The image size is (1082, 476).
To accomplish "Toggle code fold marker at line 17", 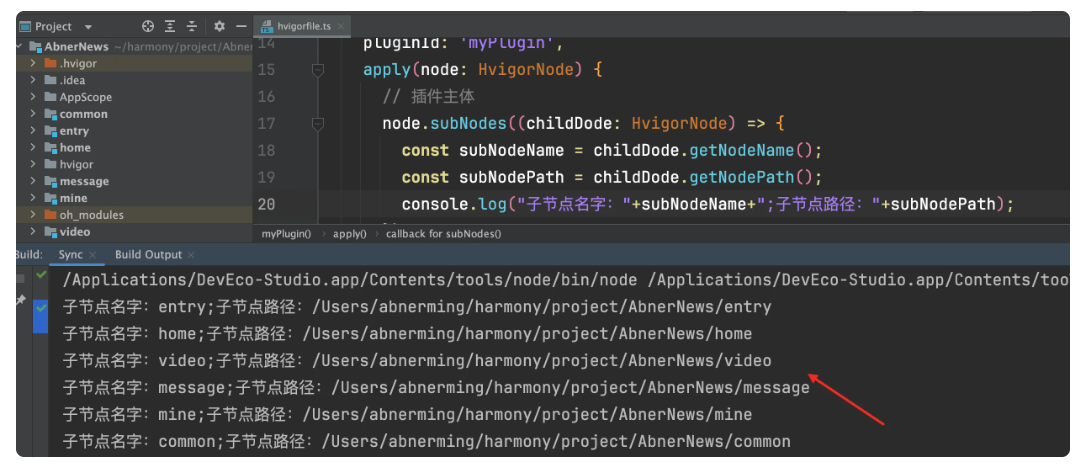I will [317, 124].
